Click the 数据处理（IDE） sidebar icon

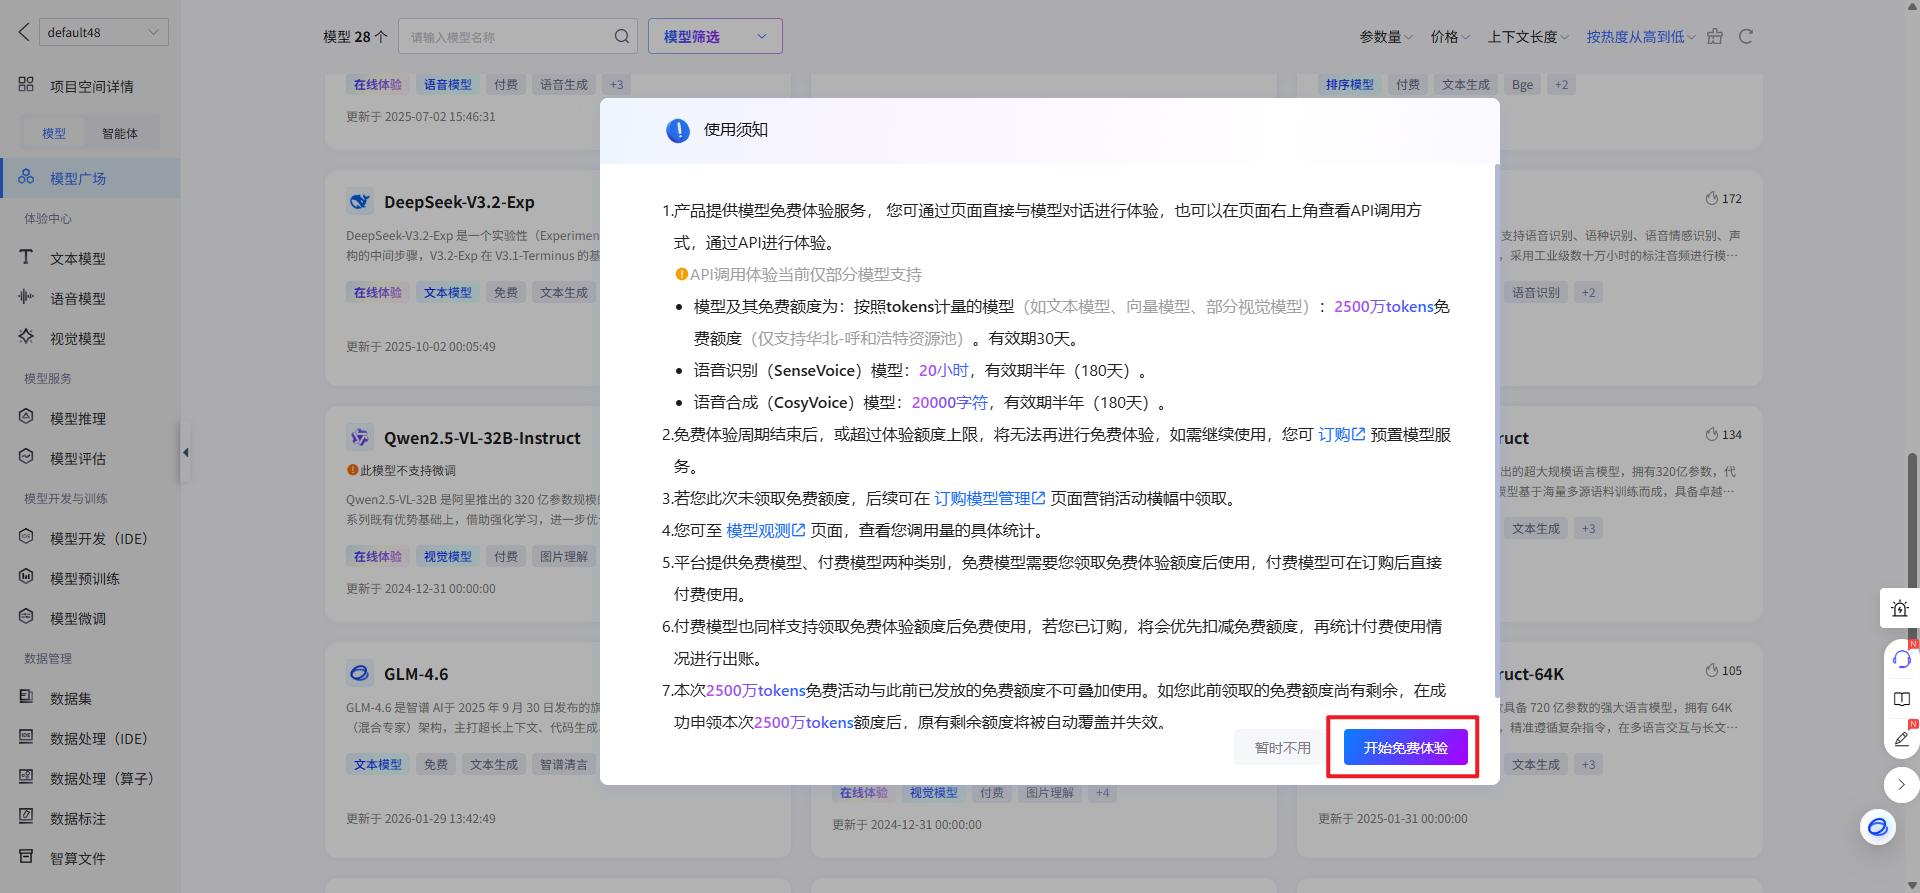[x=27, y=737]
